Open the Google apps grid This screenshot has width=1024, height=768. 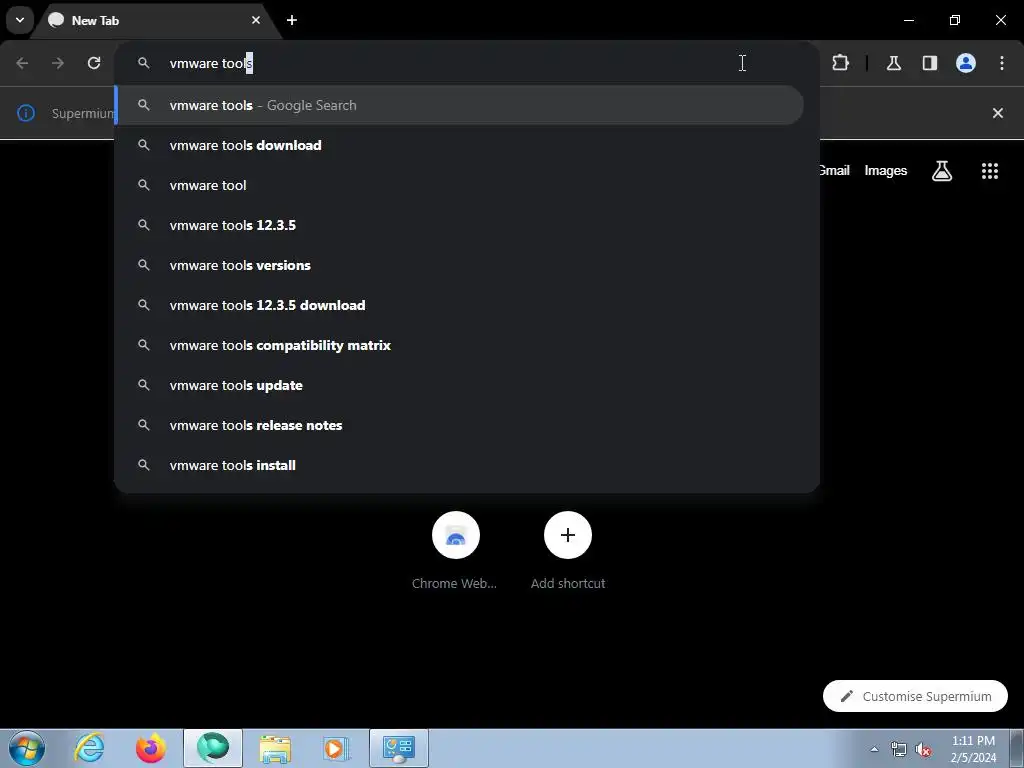[x=990, y=171]
